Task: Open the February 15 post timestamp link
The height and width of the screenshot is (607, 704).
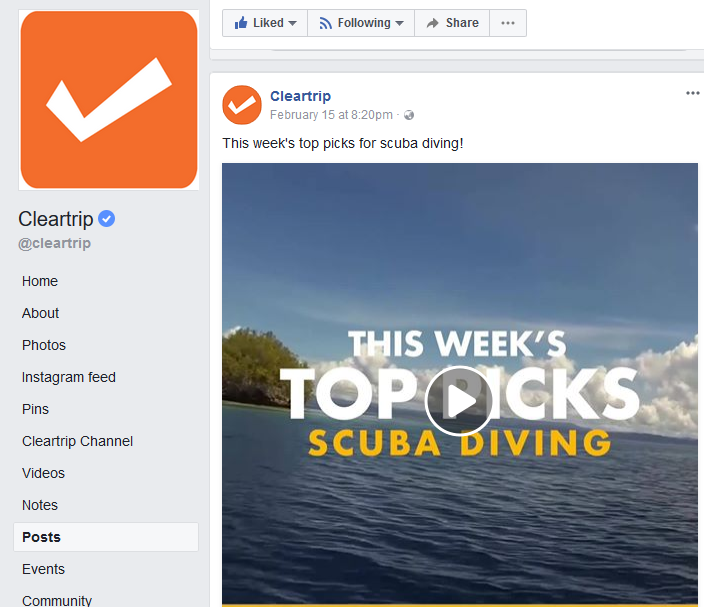Action: coord(331,115)
